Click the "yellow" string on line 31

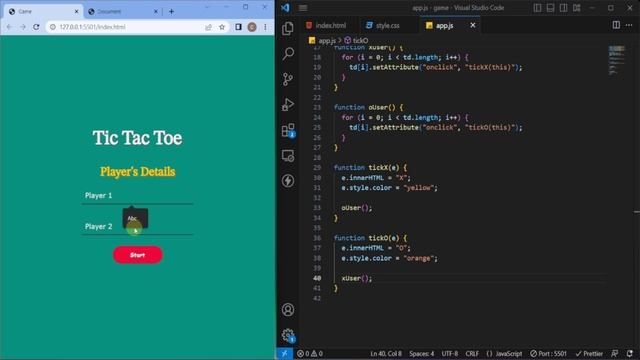418,188
